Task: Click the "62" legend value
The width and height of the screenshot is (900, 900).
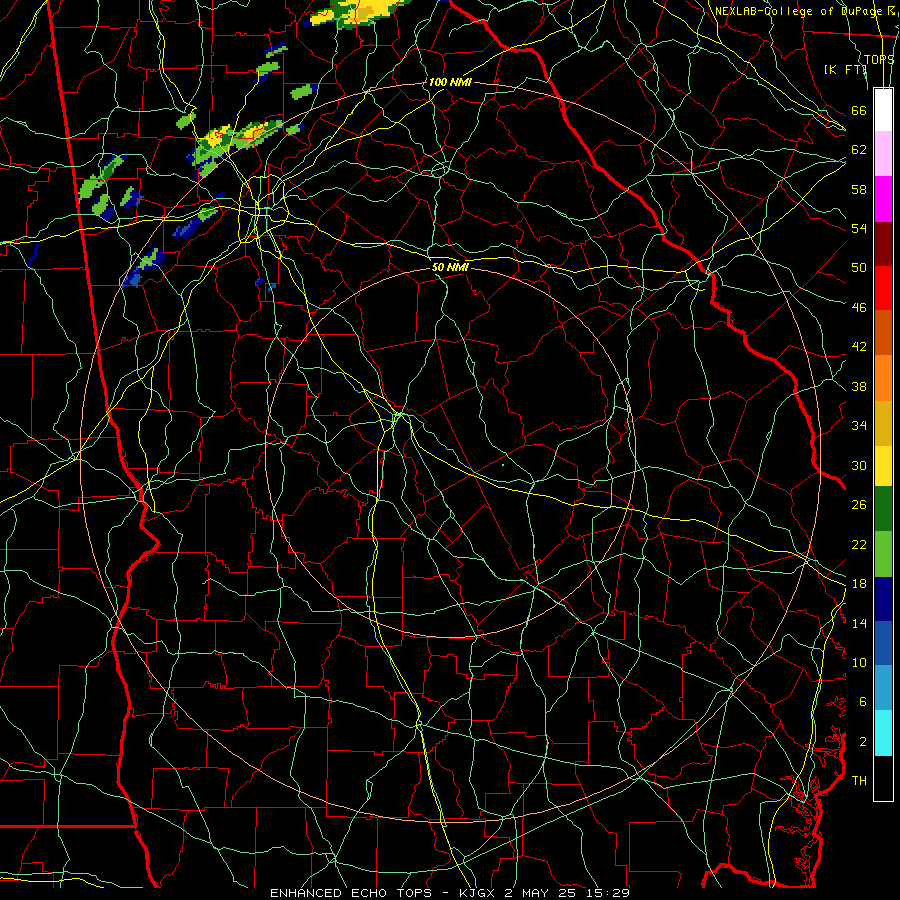Action: (859, 150)
